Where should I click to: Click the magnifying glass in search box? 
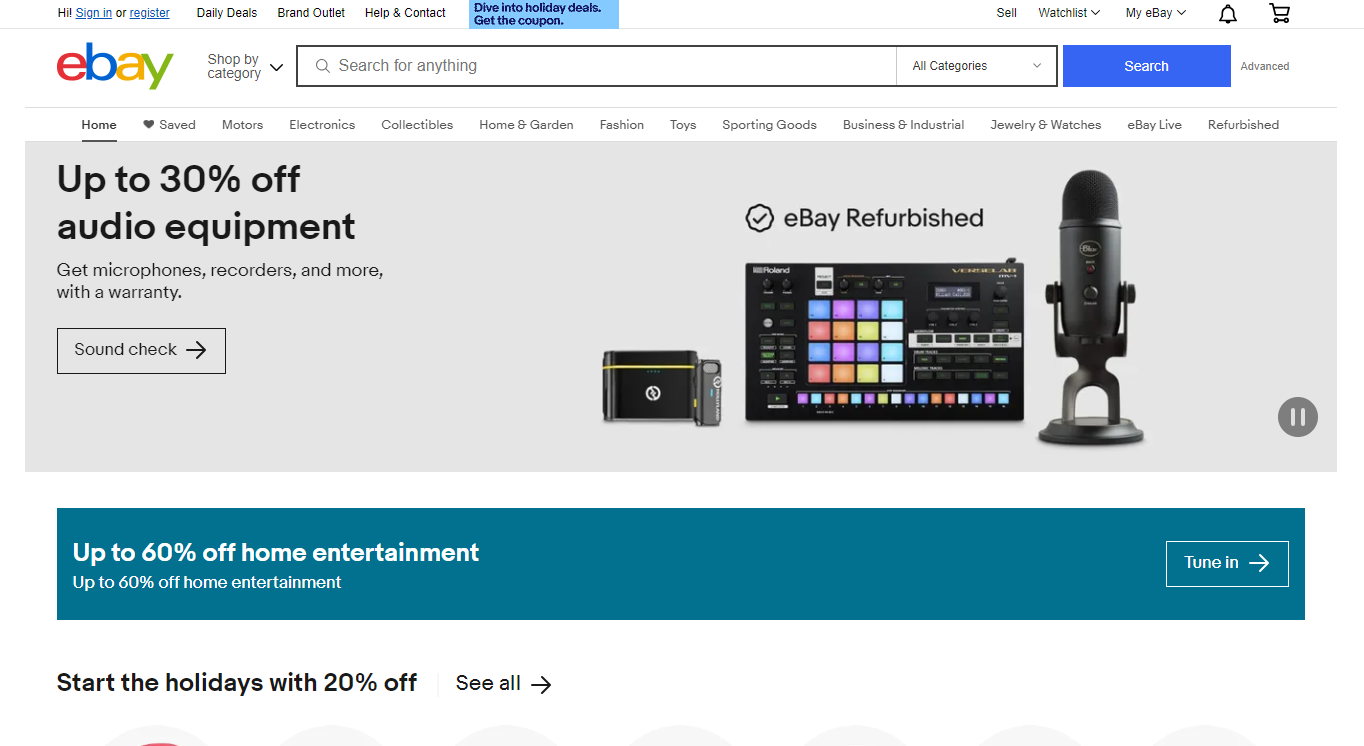point(322,66)
